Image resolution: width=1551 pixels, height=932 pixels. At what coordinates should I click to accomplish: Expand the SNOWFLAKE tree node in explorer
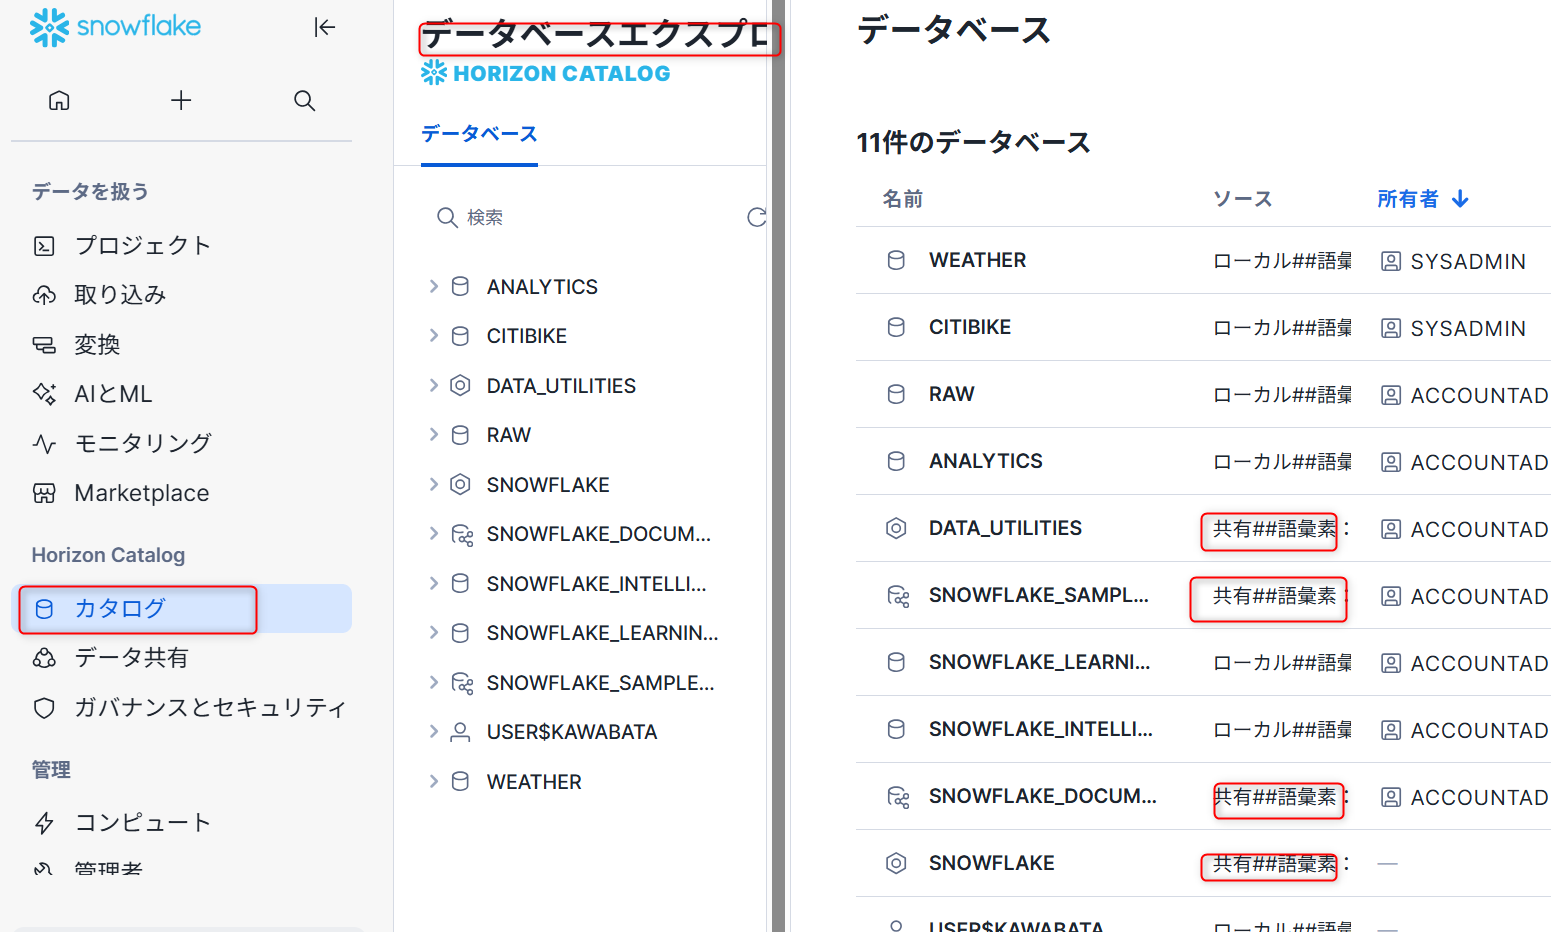tap(434, 485)
